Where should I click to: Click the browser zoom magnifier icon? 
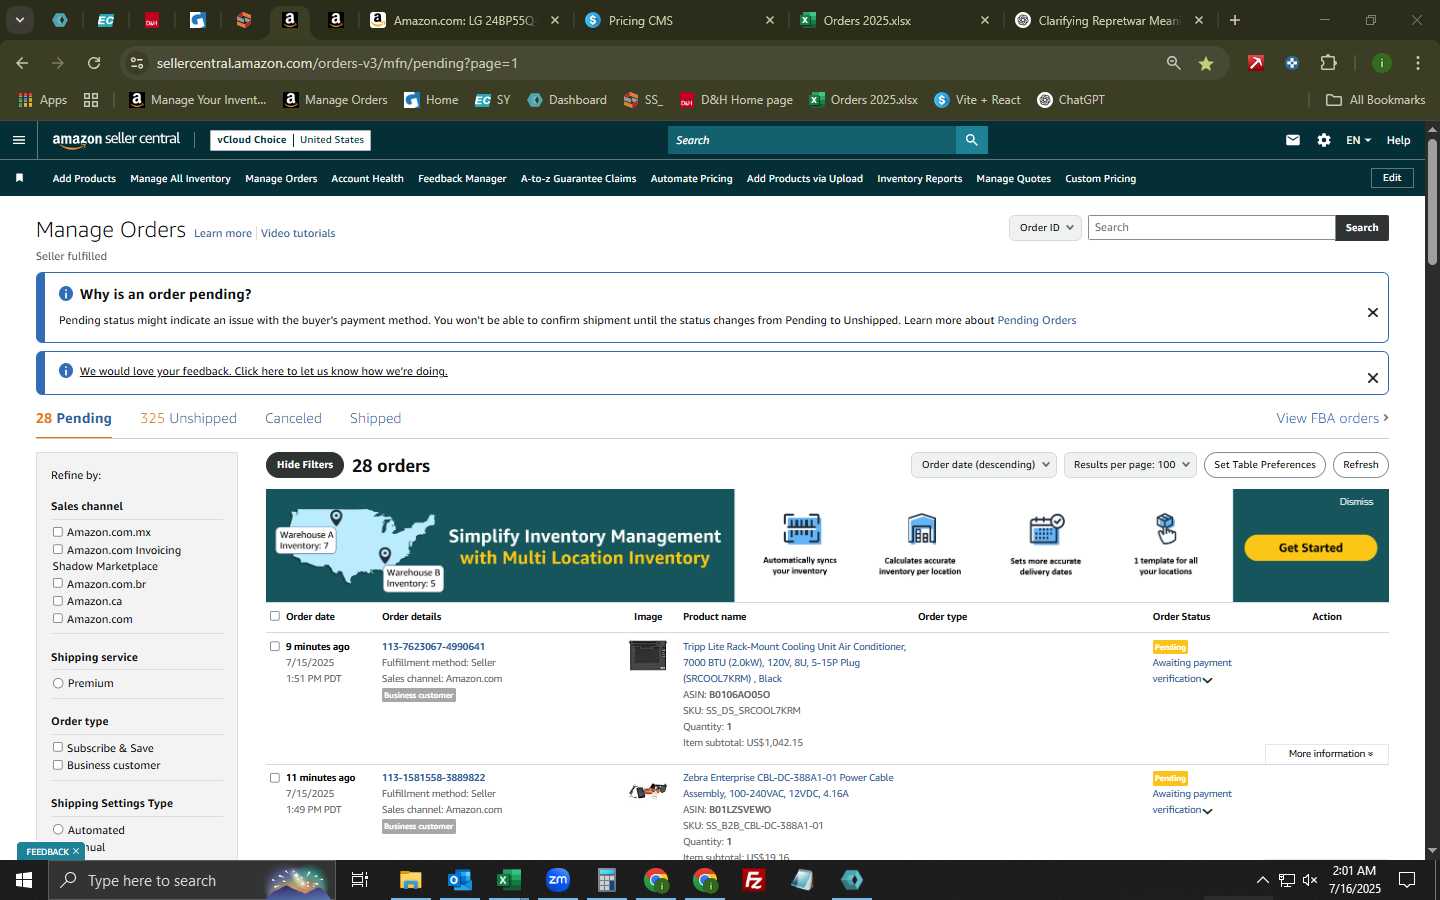click(1173, 63)
